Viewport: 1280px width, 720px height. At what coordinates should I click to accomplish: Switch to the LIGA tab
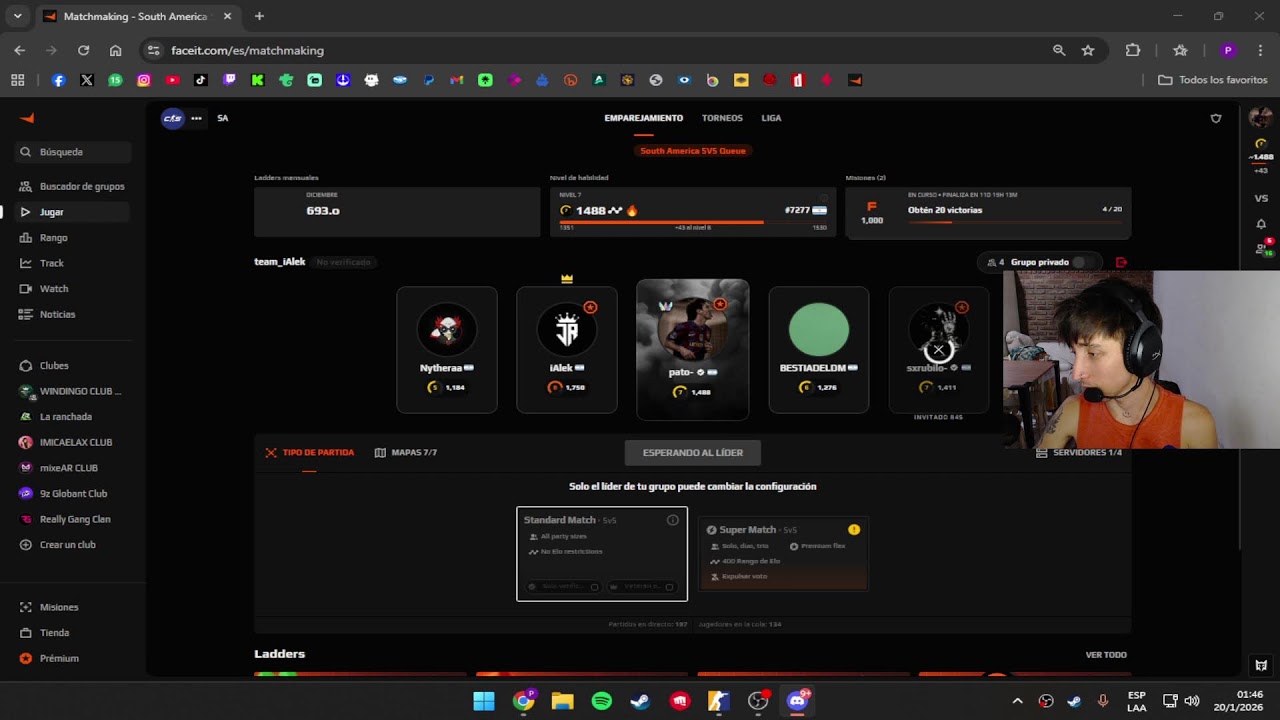[771, 118]
